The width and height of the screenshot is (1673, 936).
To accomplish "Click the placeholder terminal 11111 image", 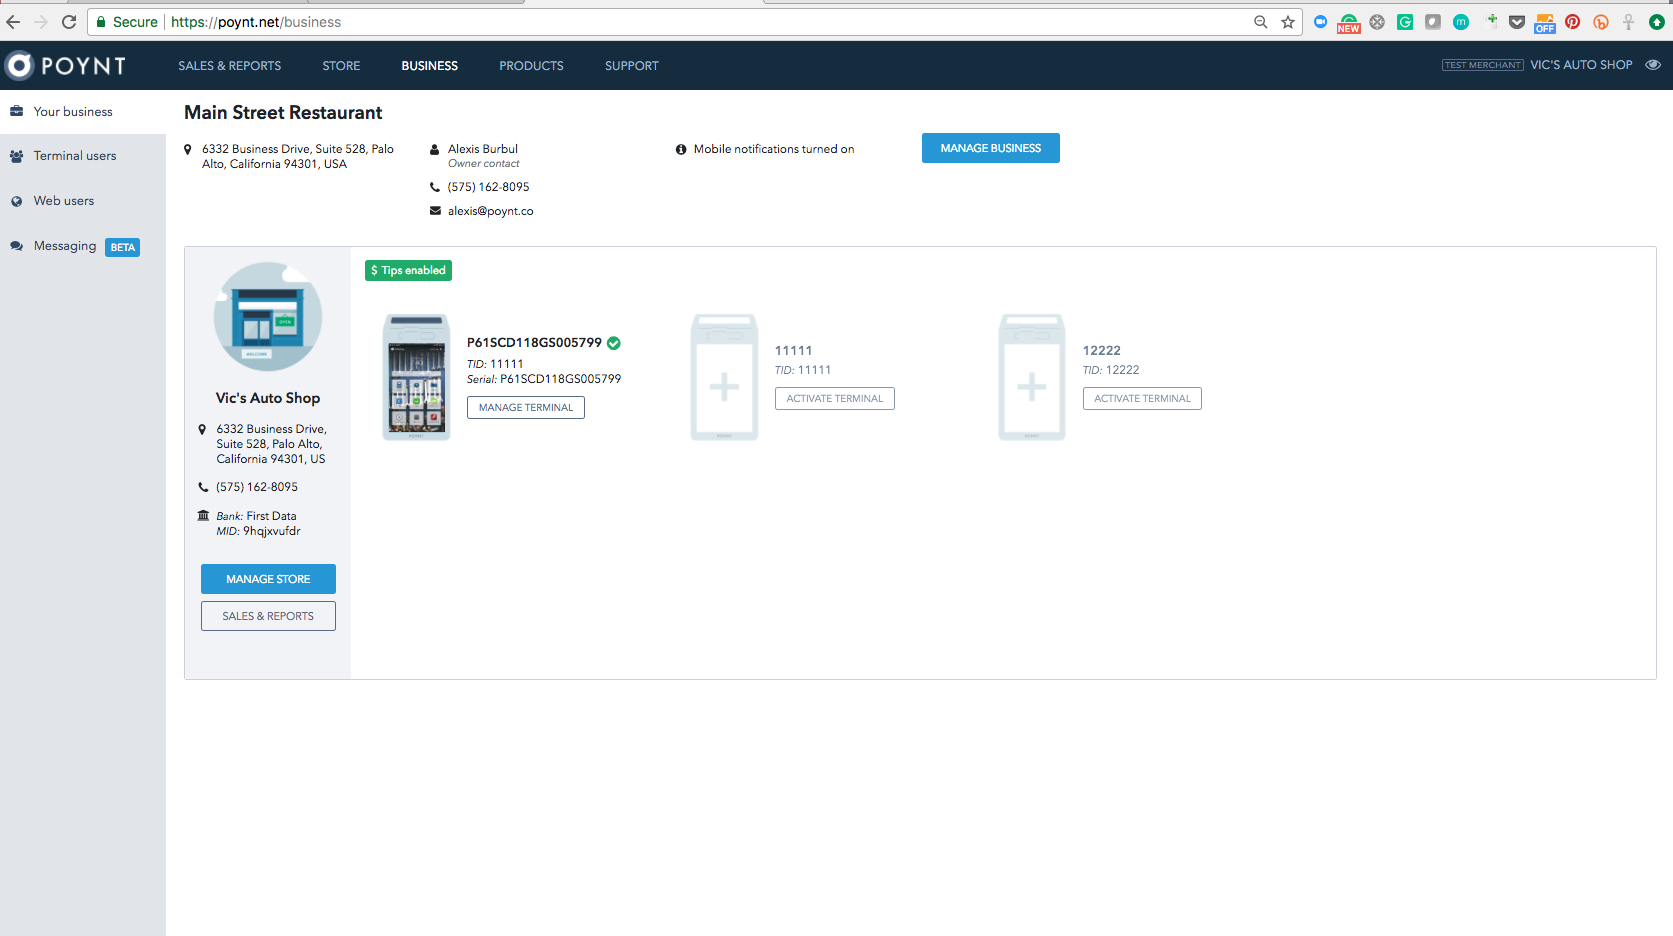I will click(724, 377).
